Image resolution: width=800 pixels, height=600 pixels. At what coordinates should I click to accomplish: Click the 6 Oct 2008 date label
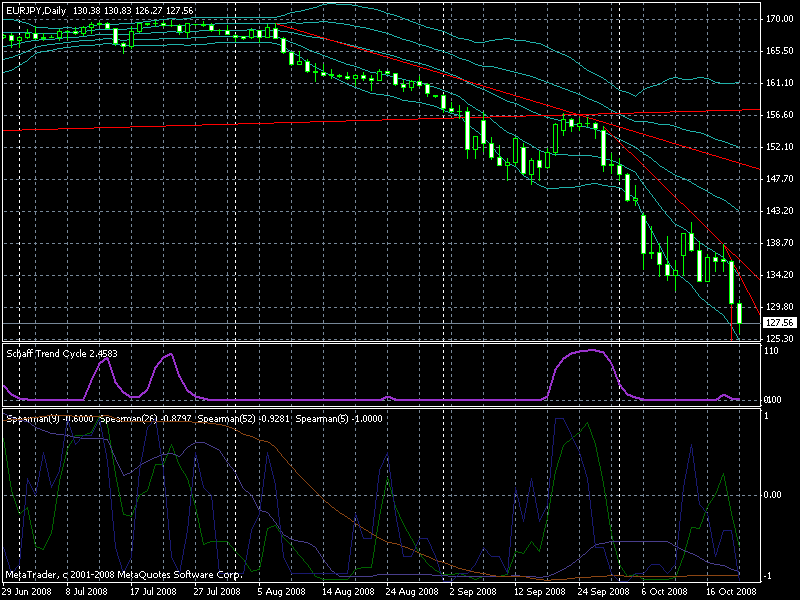click(x=664, y=591)
